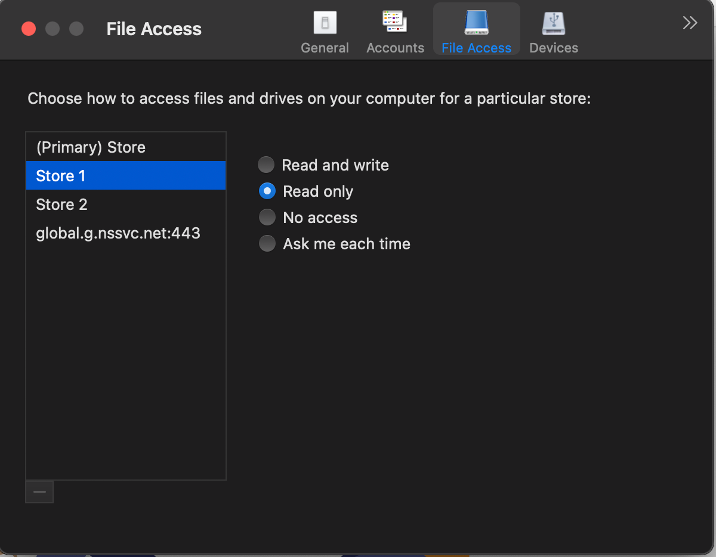Select the global.g.nssvc.net:443 store entry
Screen dimensions: 716x558
click(x=118, y=233)
